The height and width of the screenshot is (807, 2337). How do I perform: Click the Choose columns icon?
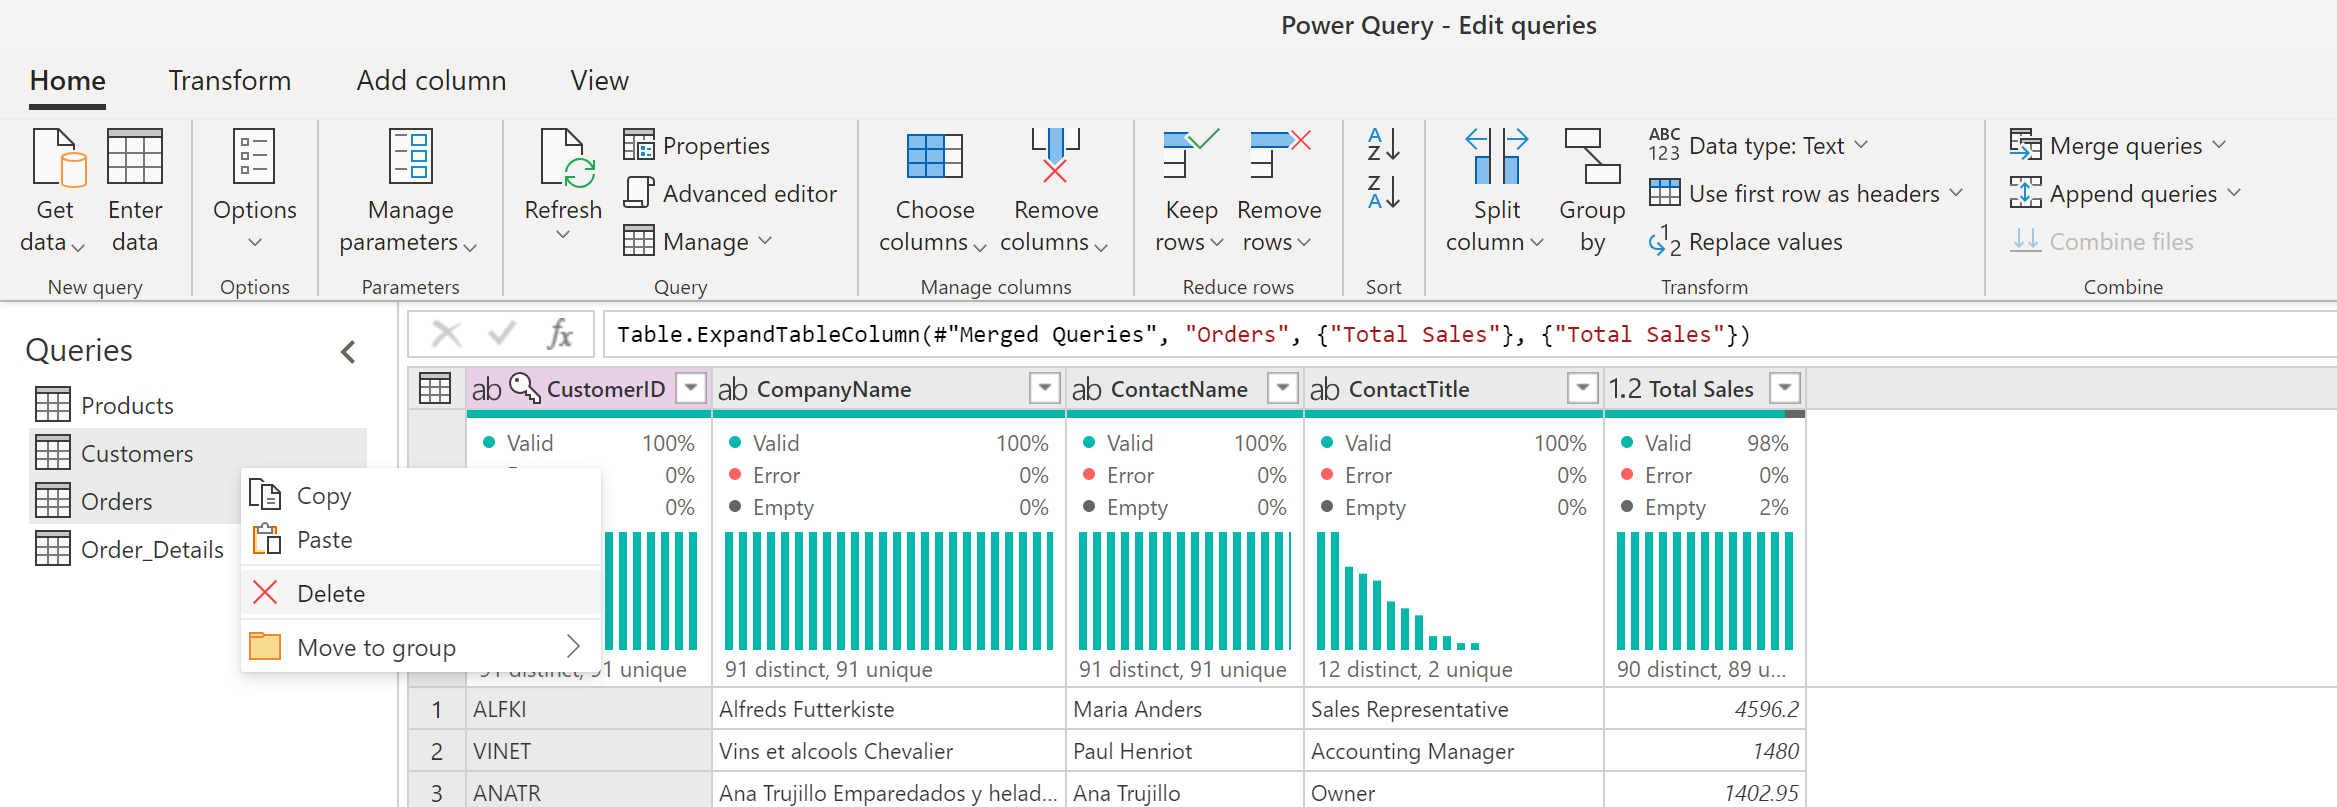pyautogui.click(x=934, y=158)
